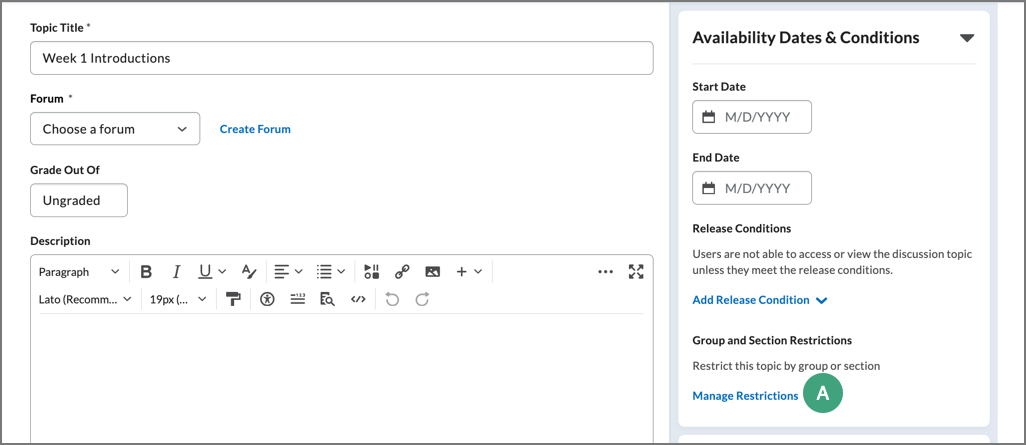Open the Paragraph format dropdown
This screenshot has height=445, width=1026.
point(79,272)
